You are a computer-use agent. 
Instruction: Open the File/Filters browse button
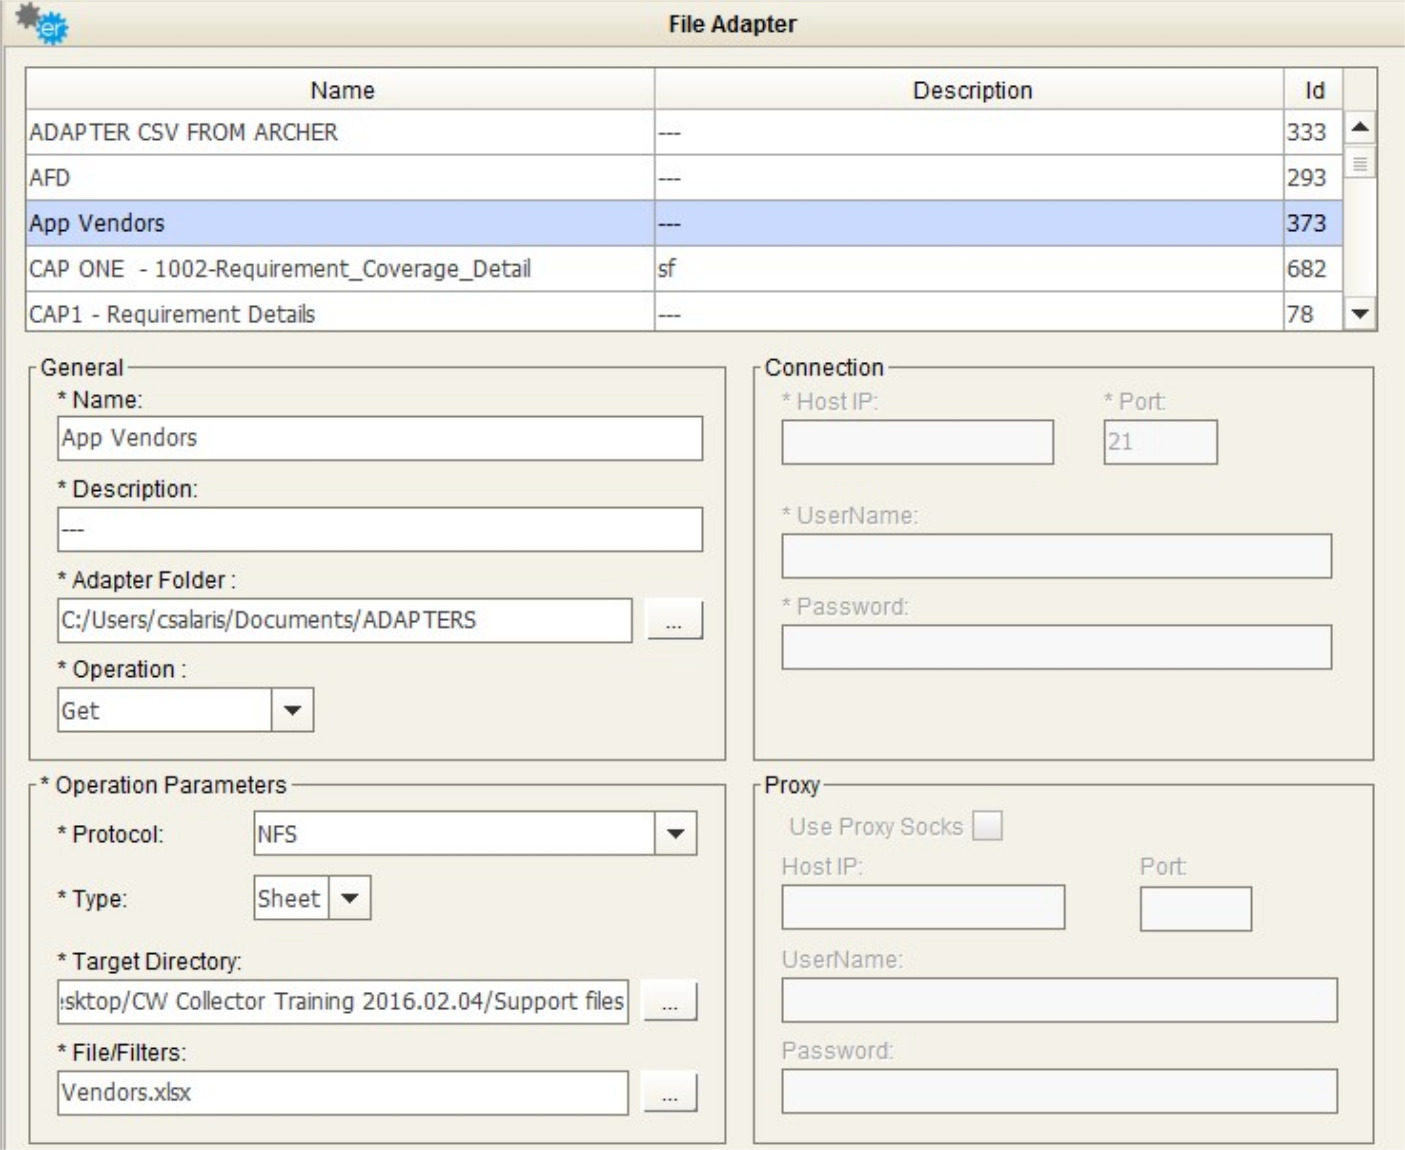tap(669, 1092)
